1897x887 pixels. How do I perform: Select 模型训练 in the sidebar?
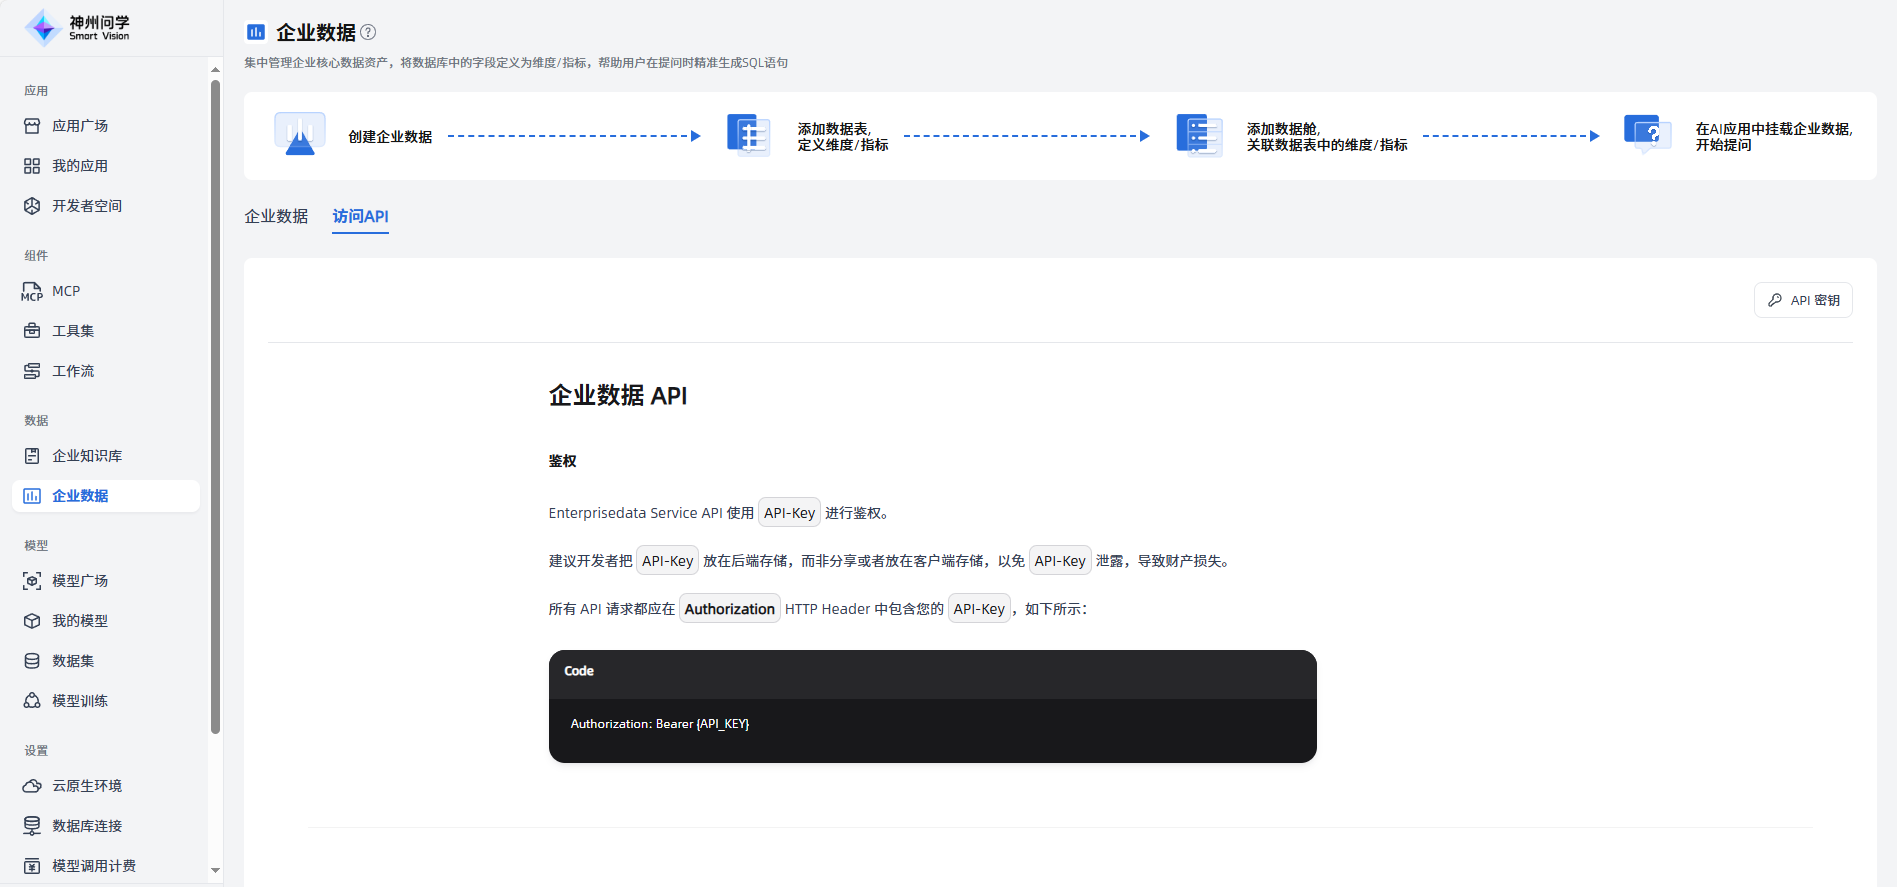coord(80,701)
